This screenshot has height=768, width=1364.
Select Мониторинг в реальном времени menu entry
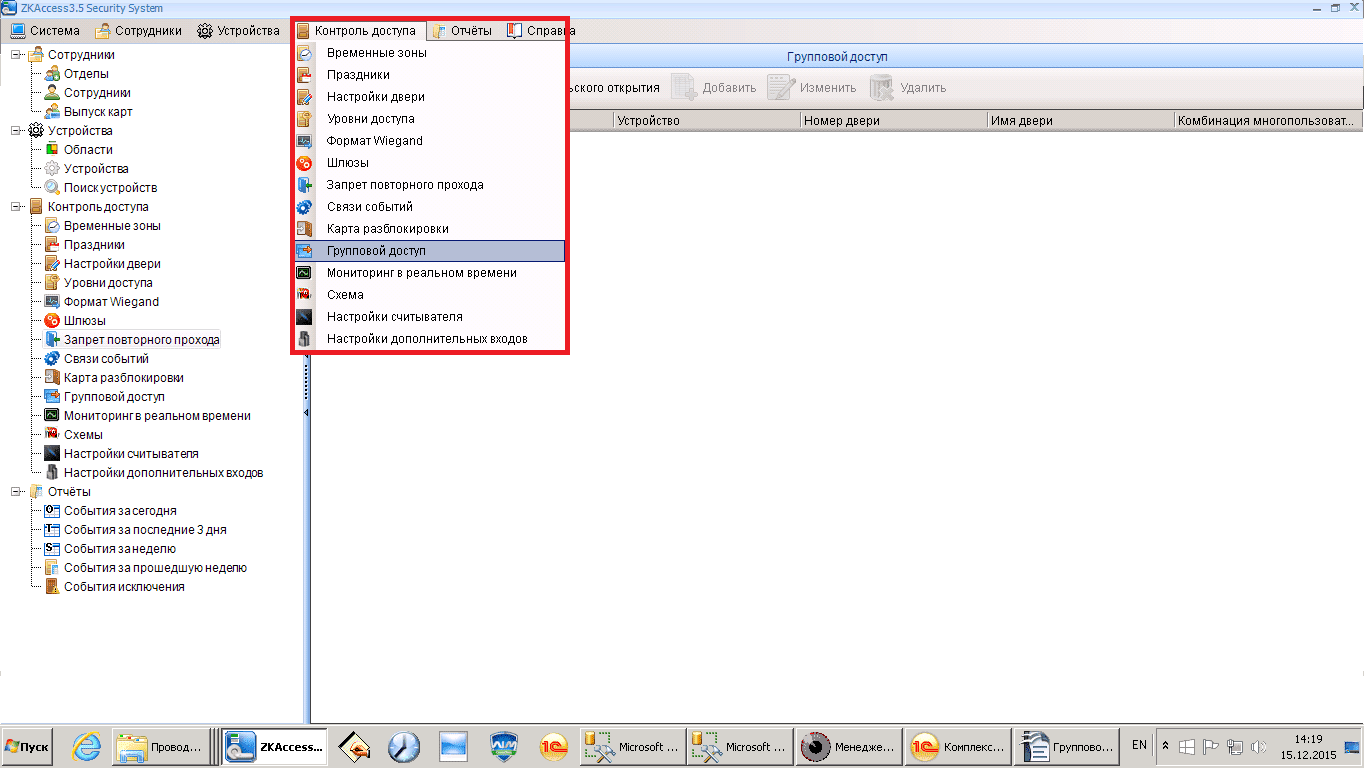(421, 273)
